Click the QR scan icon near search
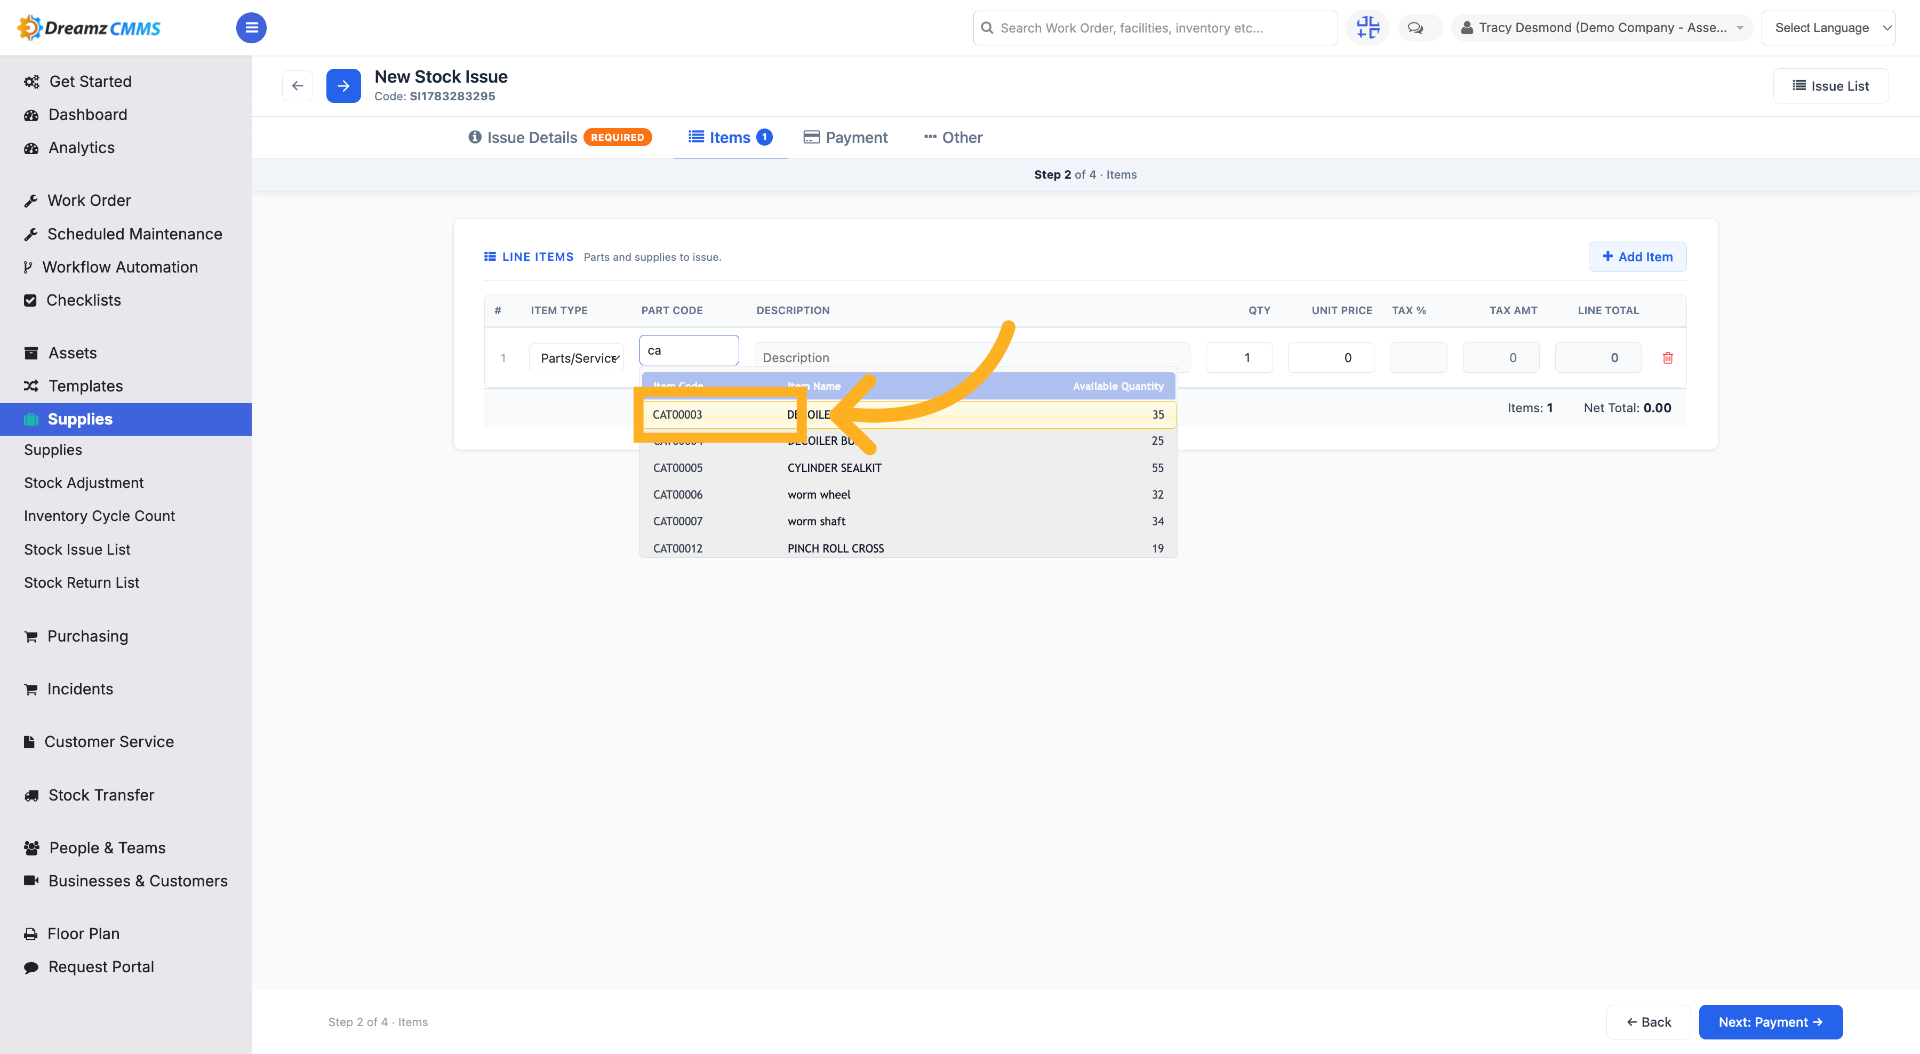The height and width of the screenshot is (1054, 1920). (1367, 28)
